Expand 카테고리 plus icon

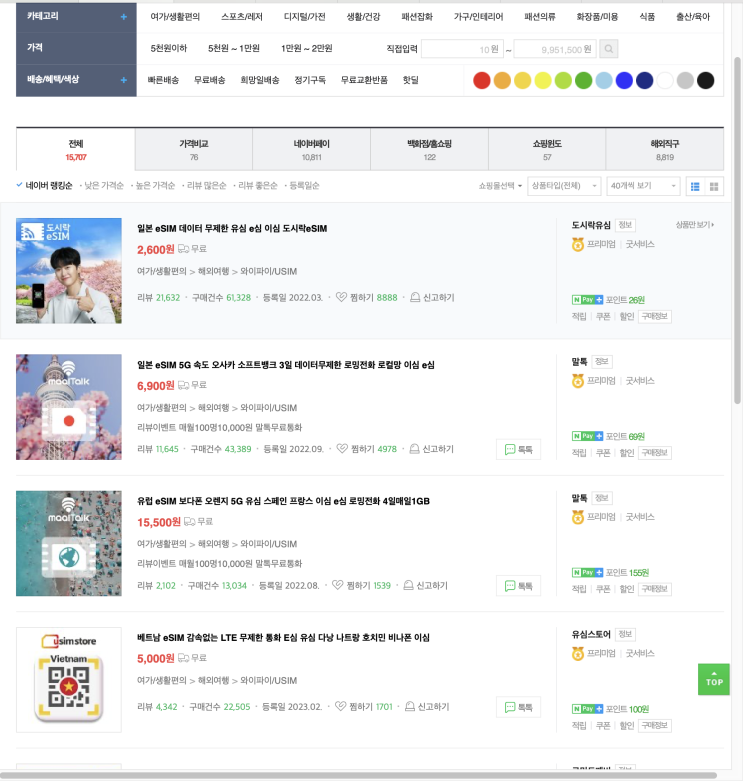pos(124,17)
